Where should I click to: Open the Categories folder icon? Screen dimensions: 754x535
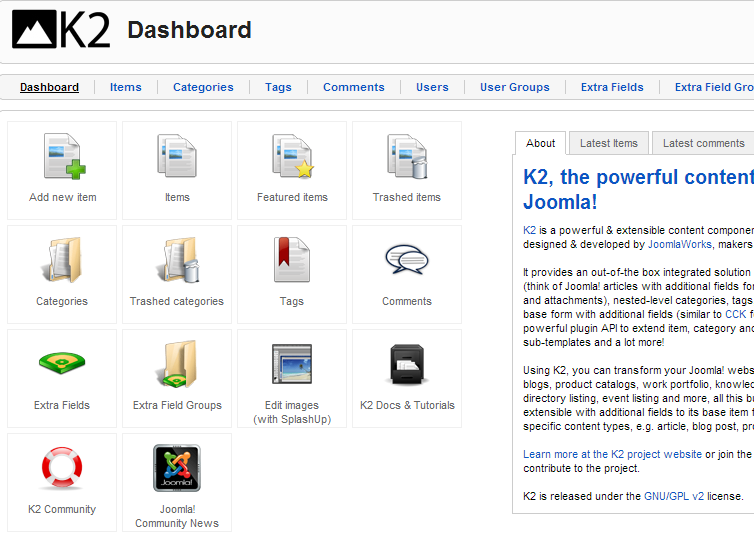(62, 260)
